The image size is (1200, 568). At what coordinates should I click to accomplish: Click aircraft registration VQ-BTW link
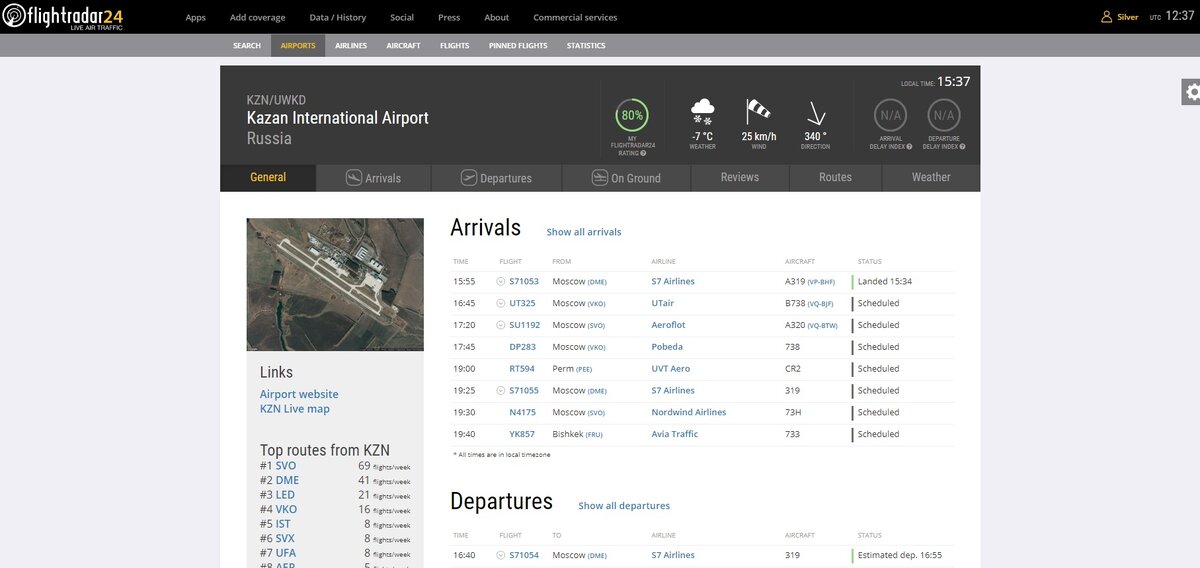click(x=822, y=326)
